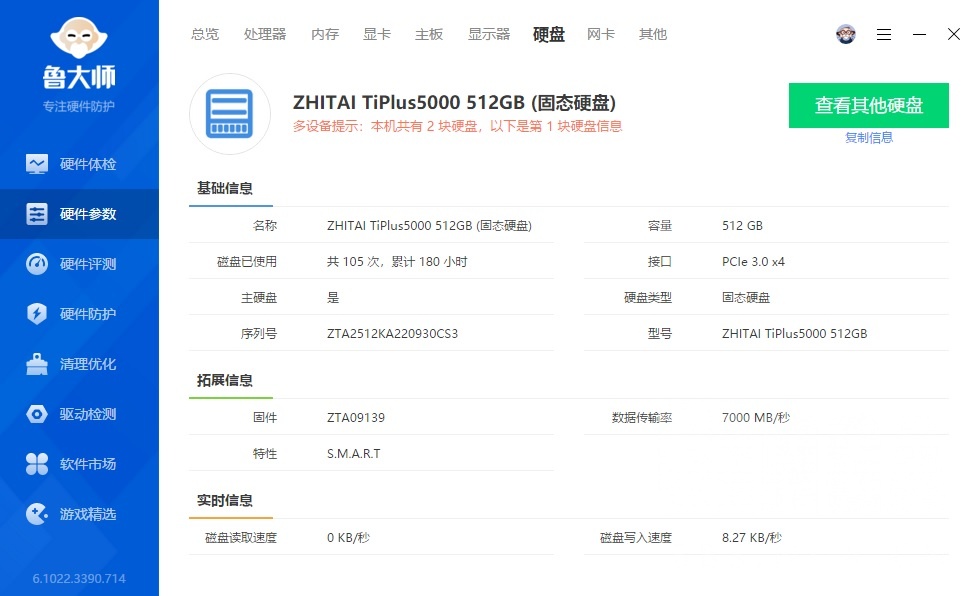
Task: Launch 清理优化 from the sidebar
Action: click(80, 363)
